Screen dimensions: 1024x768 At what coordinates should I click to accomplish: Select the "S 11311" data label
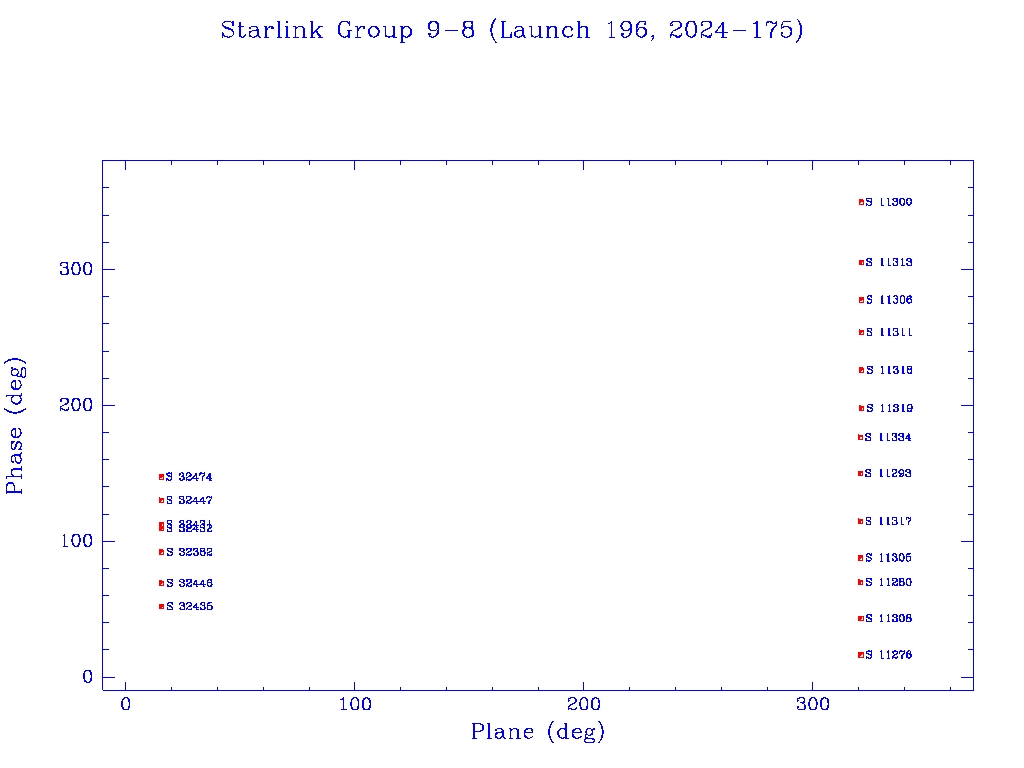click(x=889, y=332)
